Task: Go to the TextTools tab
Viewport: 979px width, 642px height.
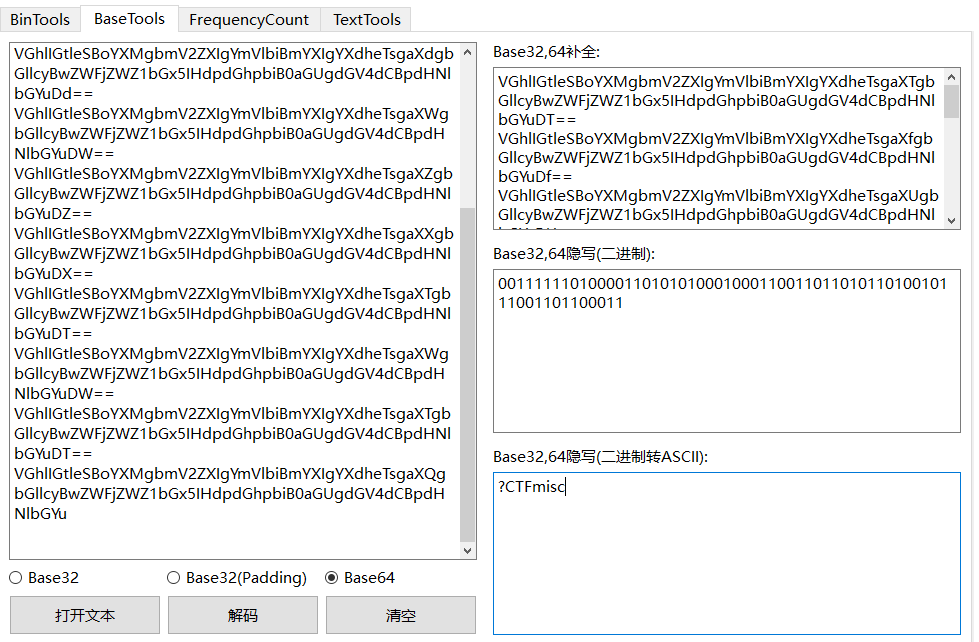Action: pos(366,19)
